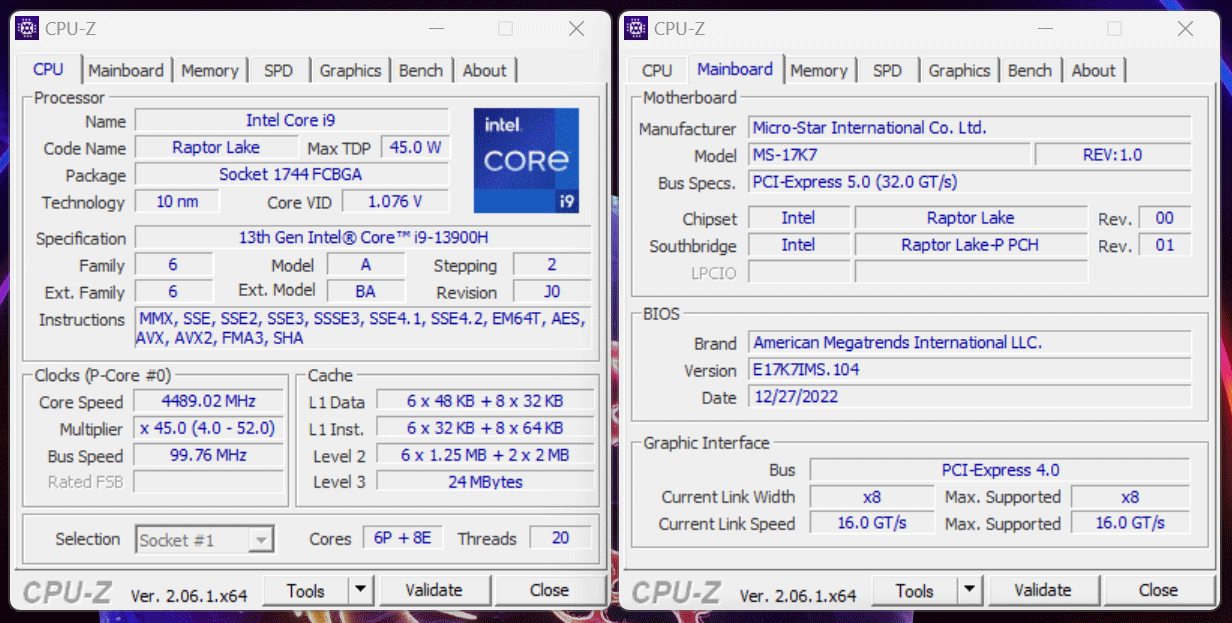Click BIOS Brand American Megatrends field
The width and height of the screenshot is (1232, 623).
pos(970,343)
